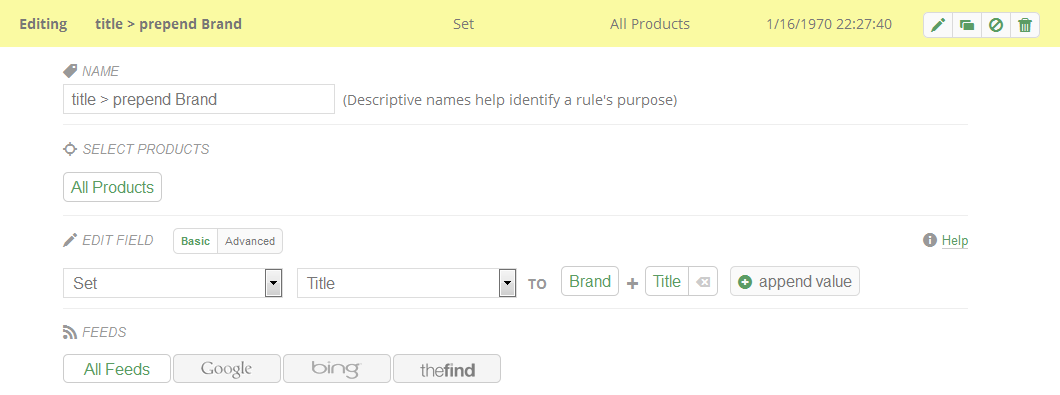The height and width of the screenshot is (395, 1060).
Task: Remove Title value with backspace icon
Action: click(703, 282)
